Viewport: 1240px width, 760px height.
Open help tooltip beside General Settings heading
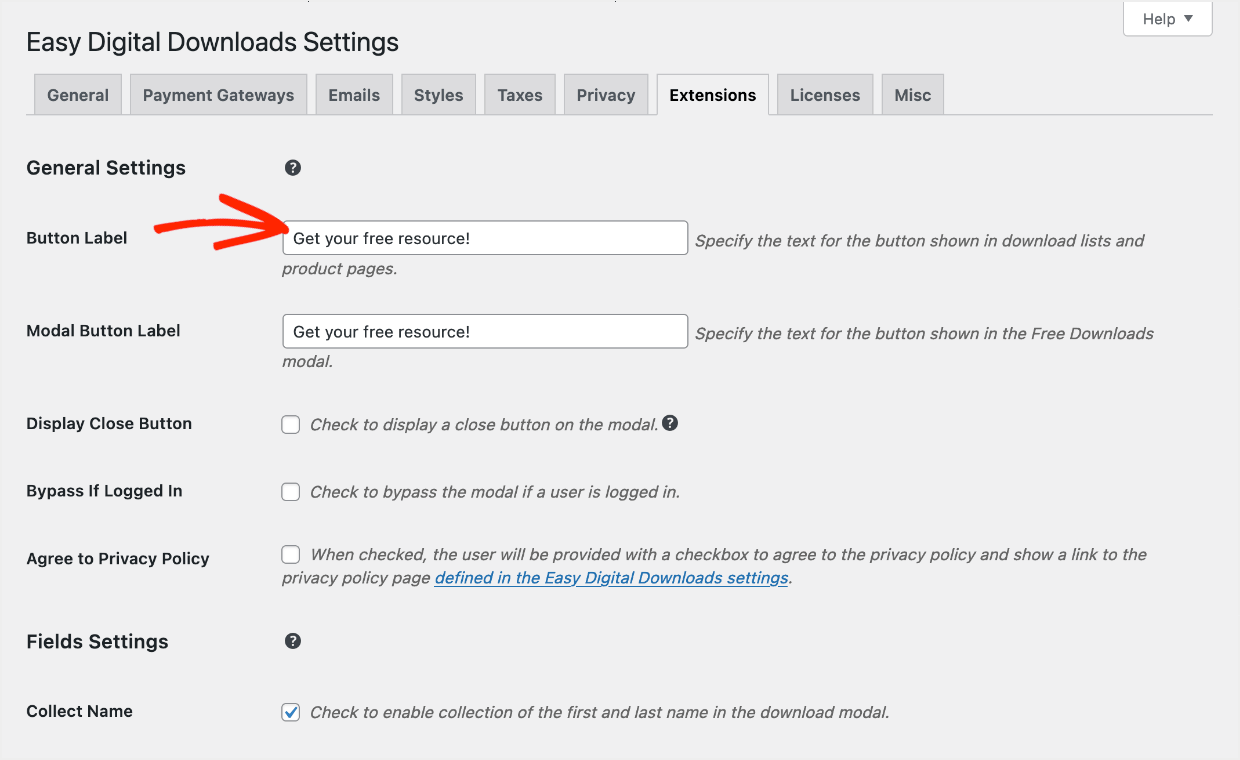tap(293, 168)
